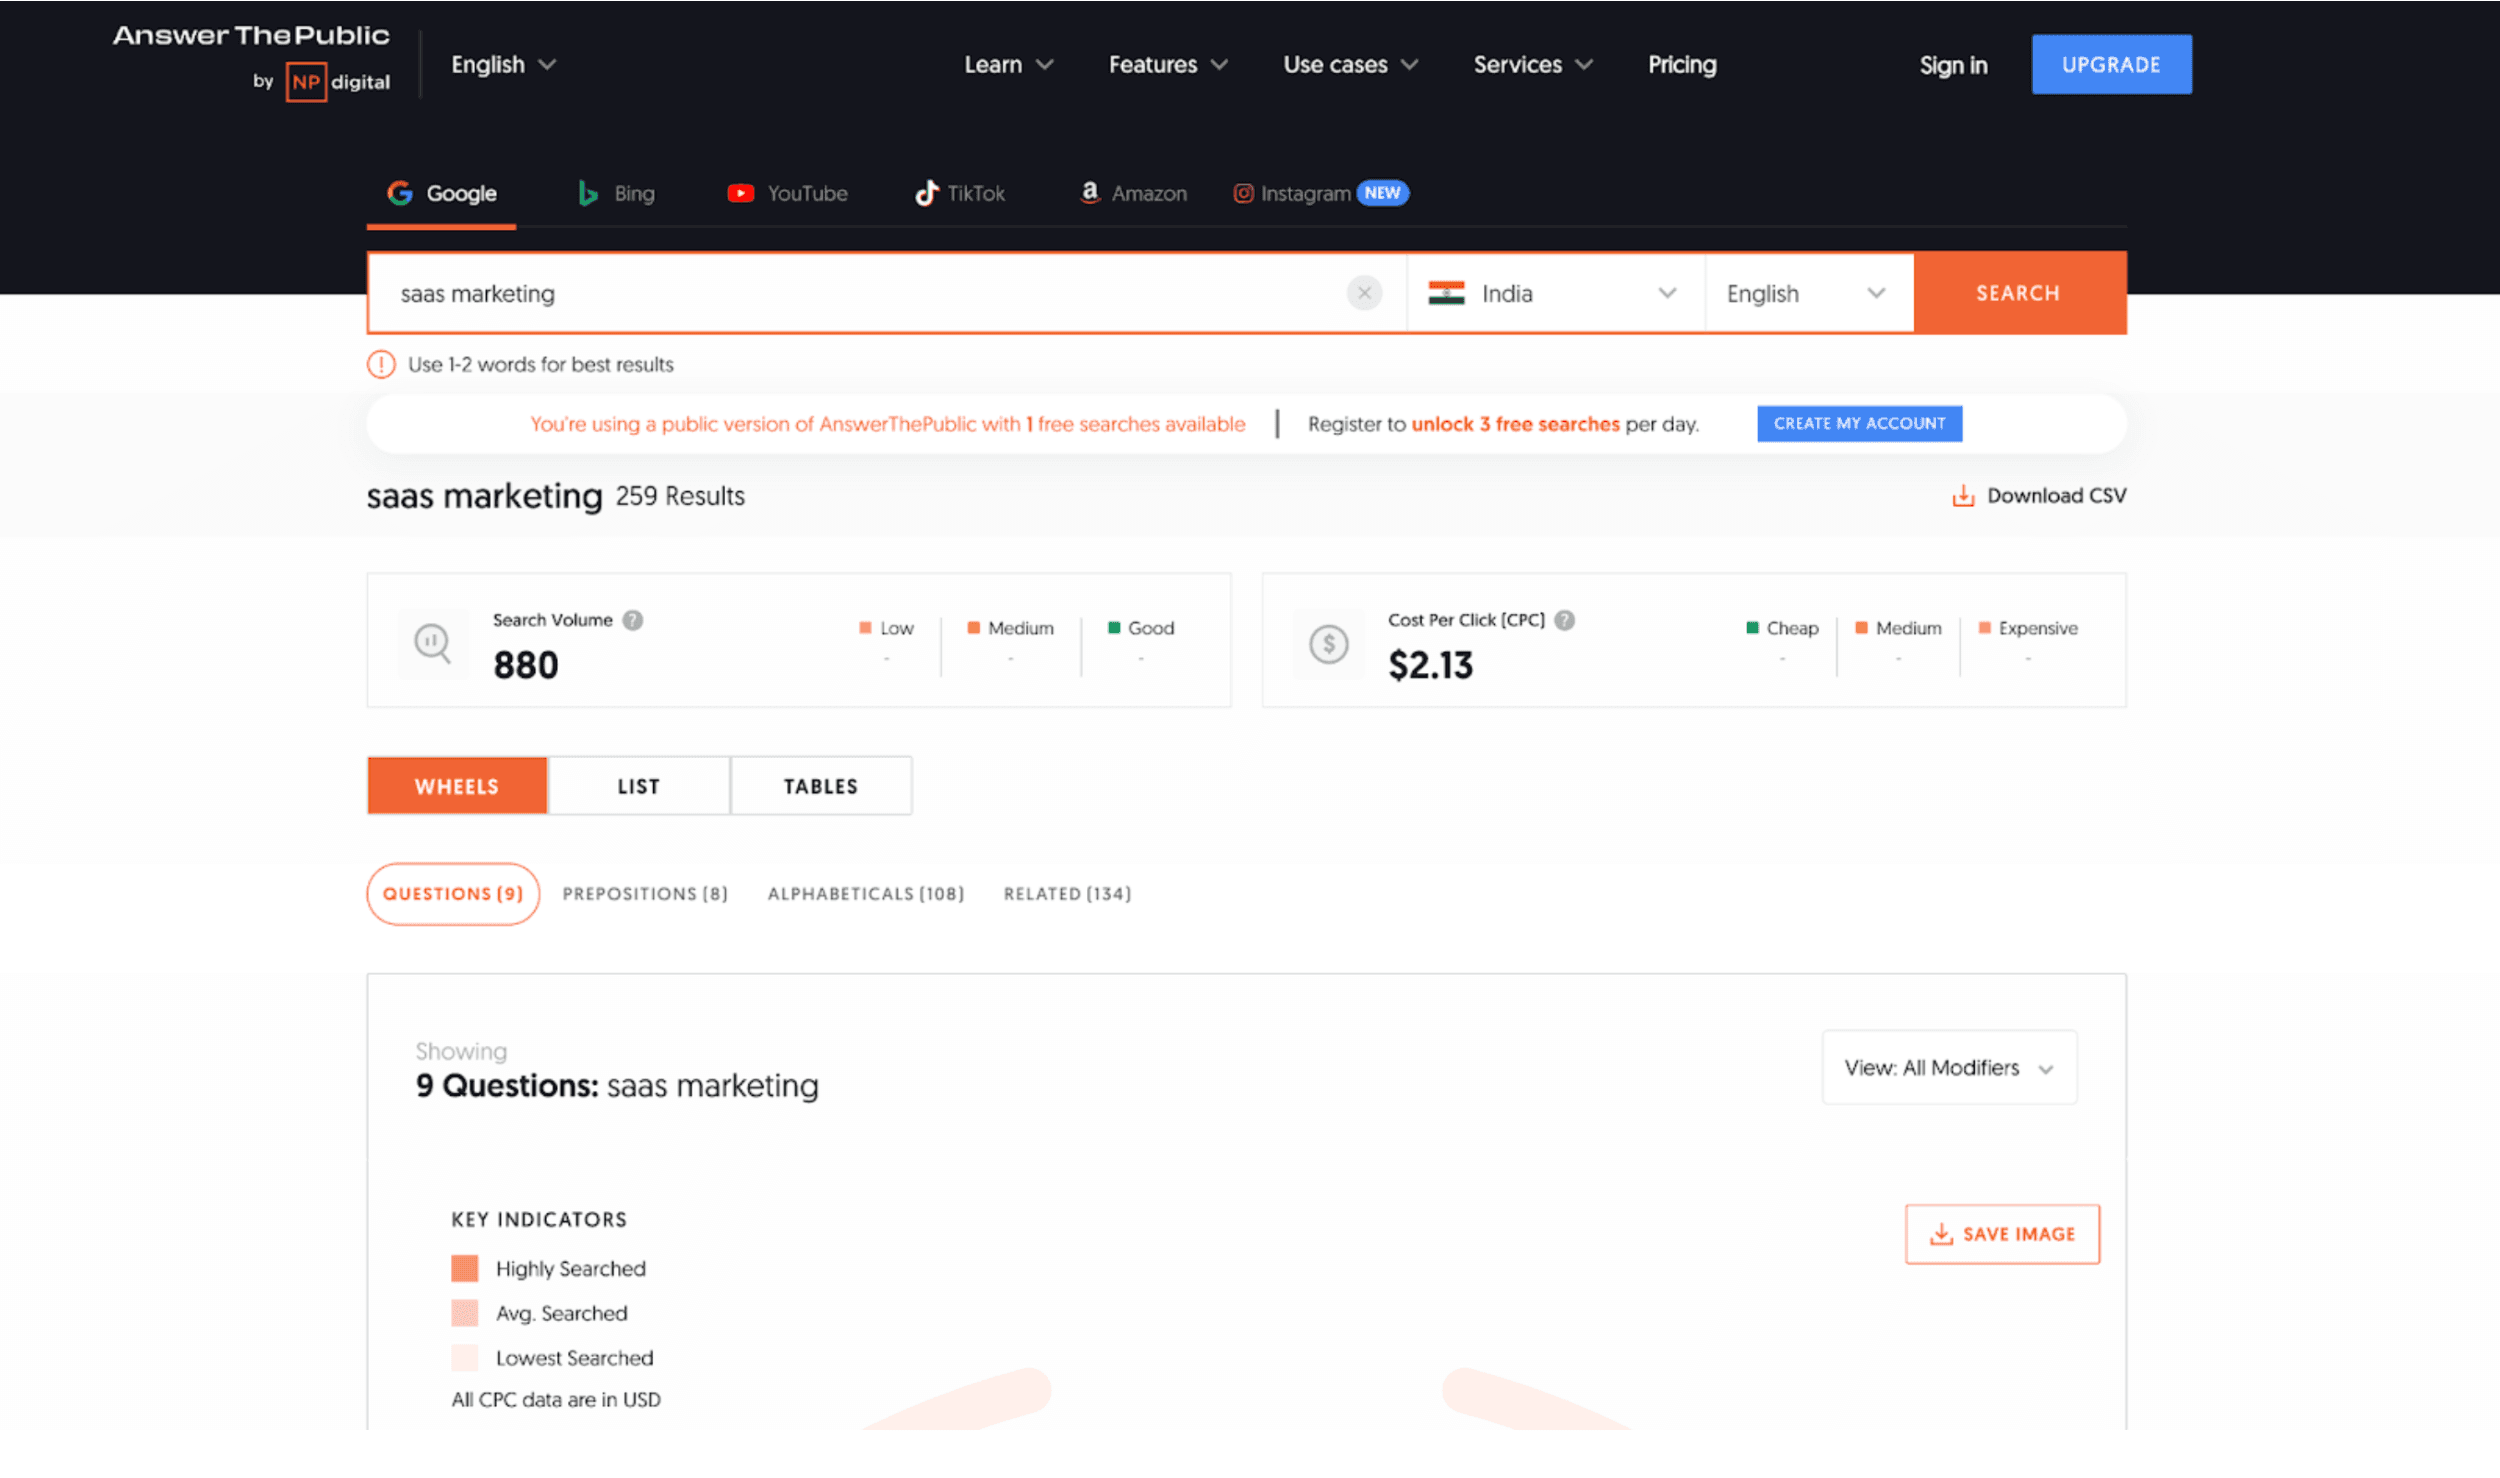The width and height of the screenshot is (2500, 1478).
Task: Open the search language English dropdown
Action: 1809,293
